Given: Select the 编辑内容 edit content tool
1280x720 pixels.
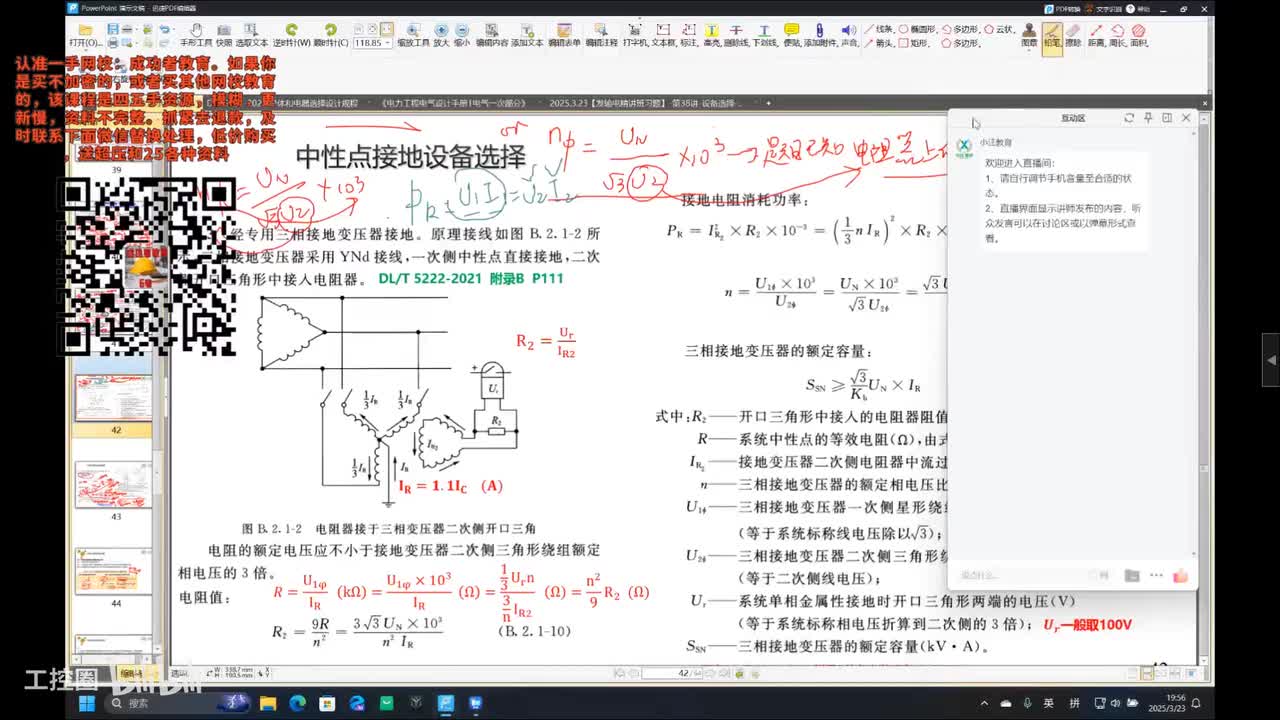Looking at the screenshot, I should pos(492,37).
